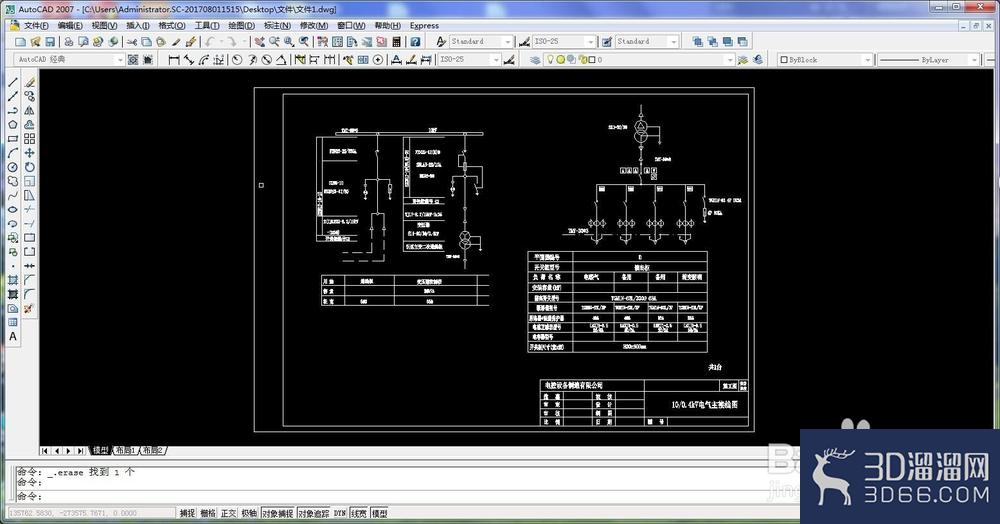Viewport: 1000px width, 524px height.
Task: Open the AutoCAD 经典 workspace dropdown
Action: pos(69,59)
